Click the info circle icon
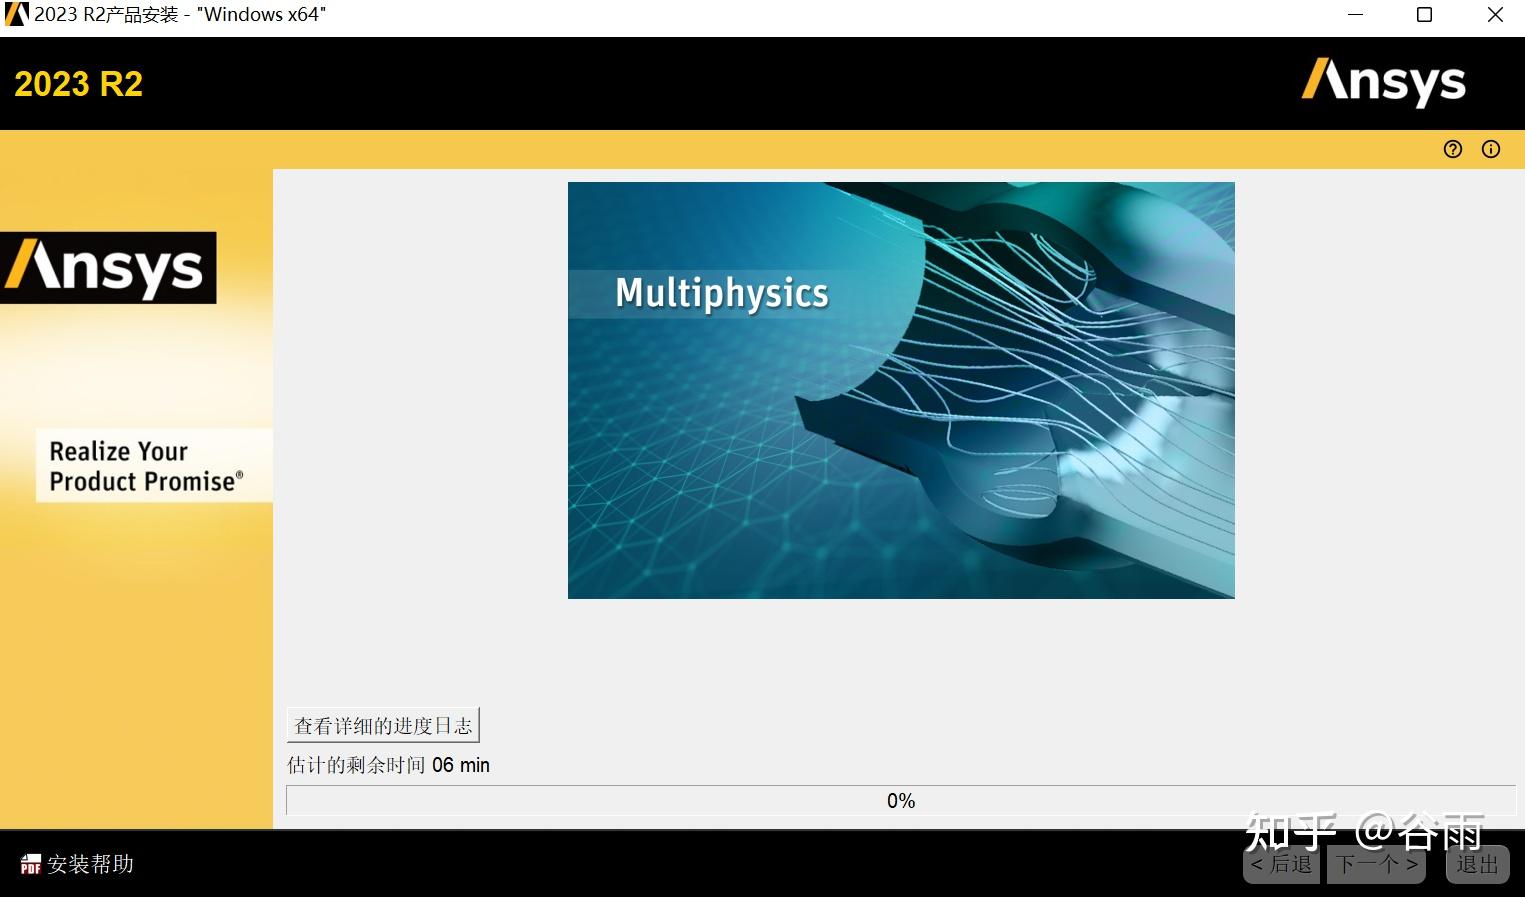The height and width of the screenshot is (897, 1525). coord(1490,148)
